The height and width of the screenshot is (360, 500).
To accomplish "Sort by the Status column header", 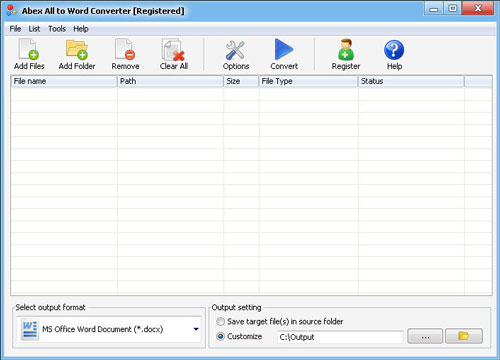I will pyautogui.click(x=411, y=81).
